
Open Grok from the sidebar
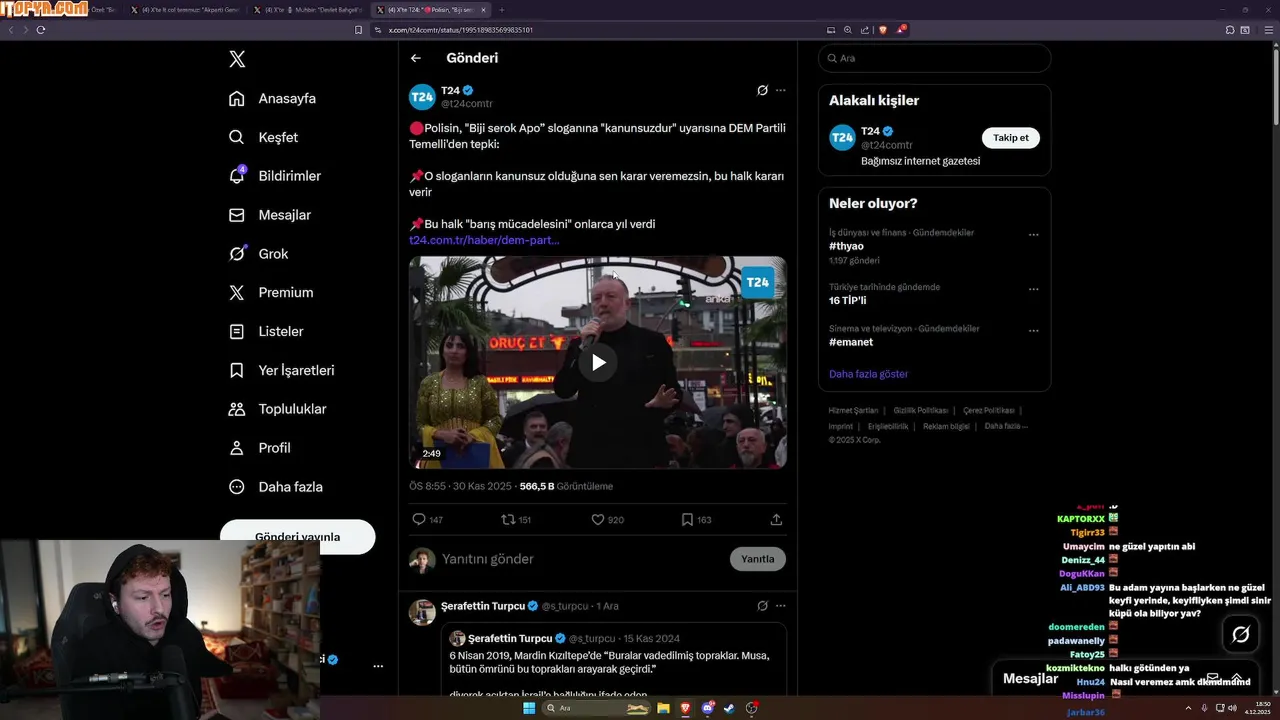(x=258, y=254)
